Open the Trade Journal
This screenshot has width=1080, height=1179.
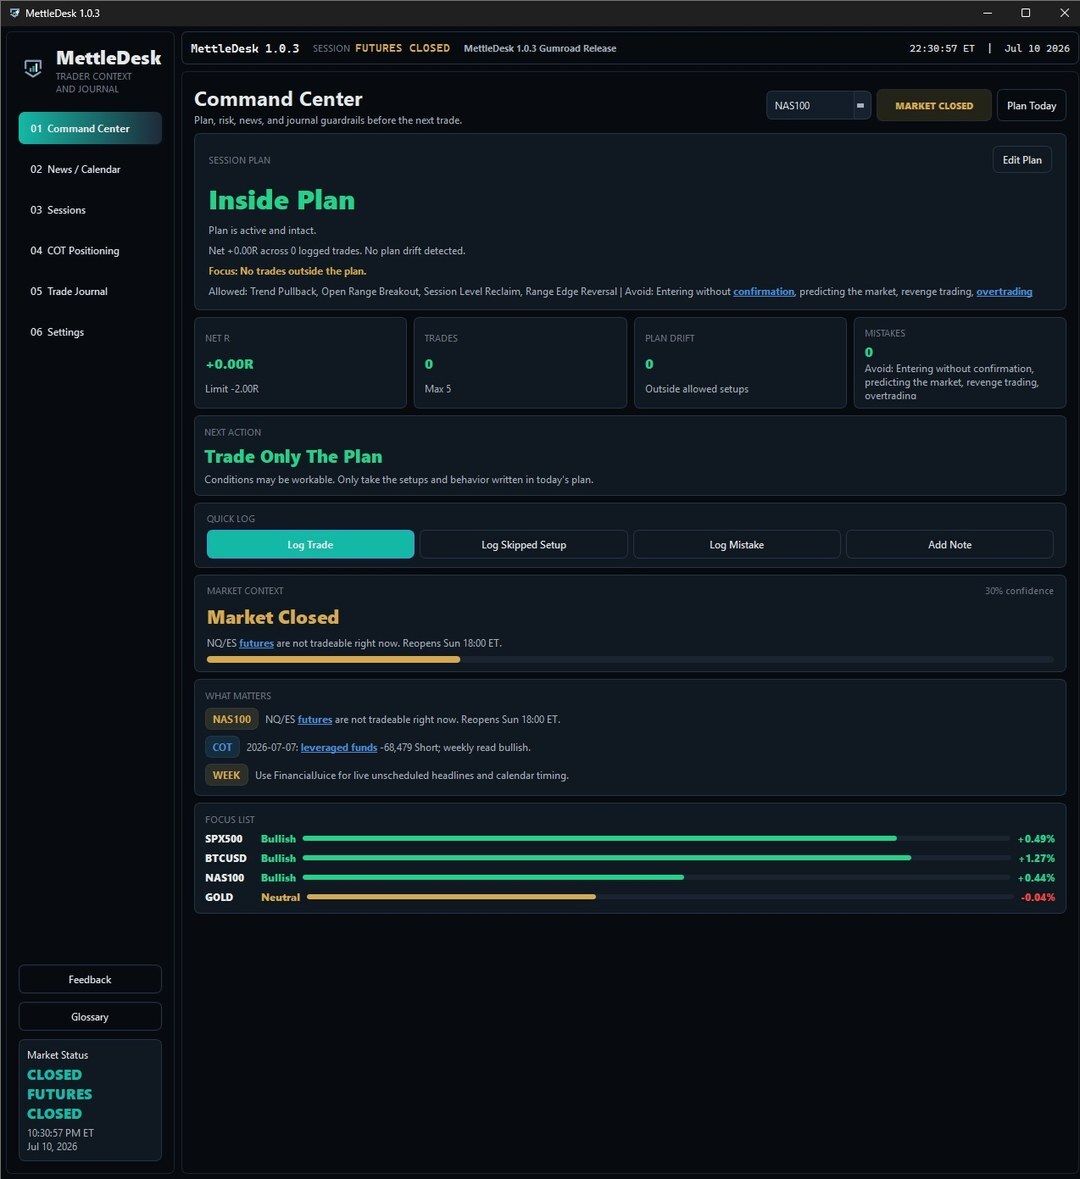[89, 291]
